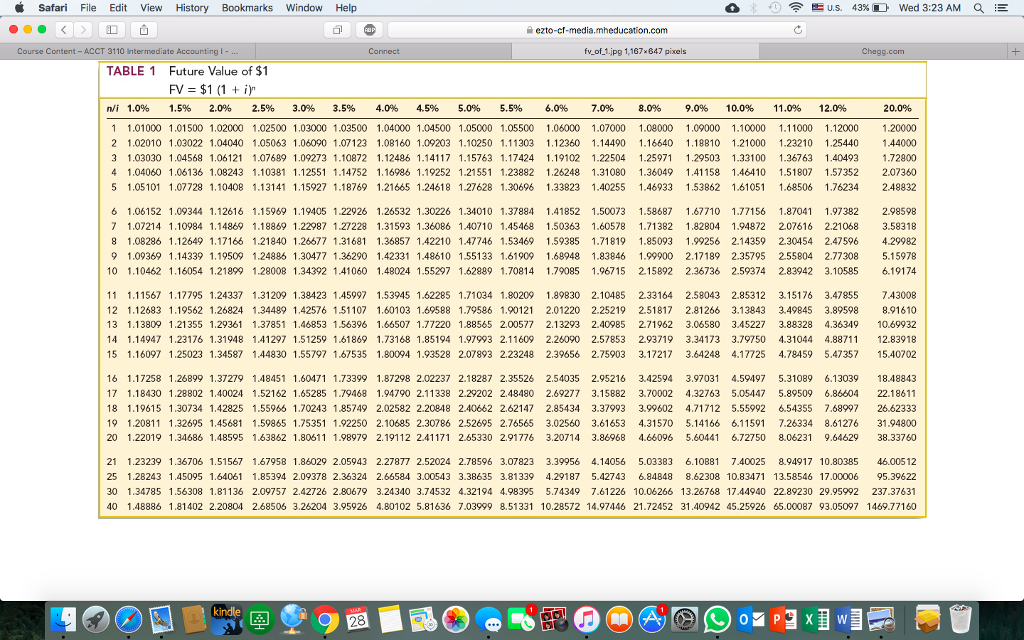This screenshot has height=640, width=1024.
Task: Open the Bookmarks menu
Action: coord(247,8)
